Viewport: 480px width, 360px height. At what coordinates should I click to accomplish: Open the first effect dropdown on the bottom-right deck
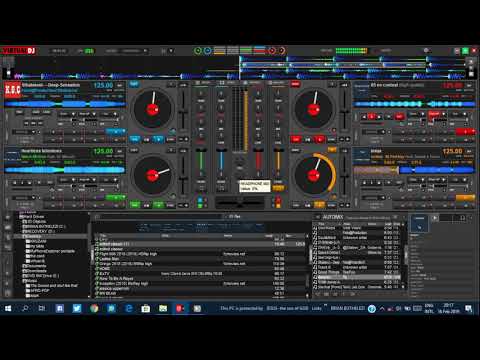(416, 180)
